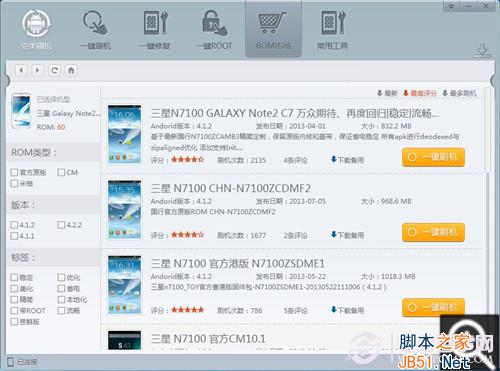Image resolution: width=500 pixels, height=371 pixels.
Task: Sort ROM list by 最高评分
Action: [x=420, y=93]
